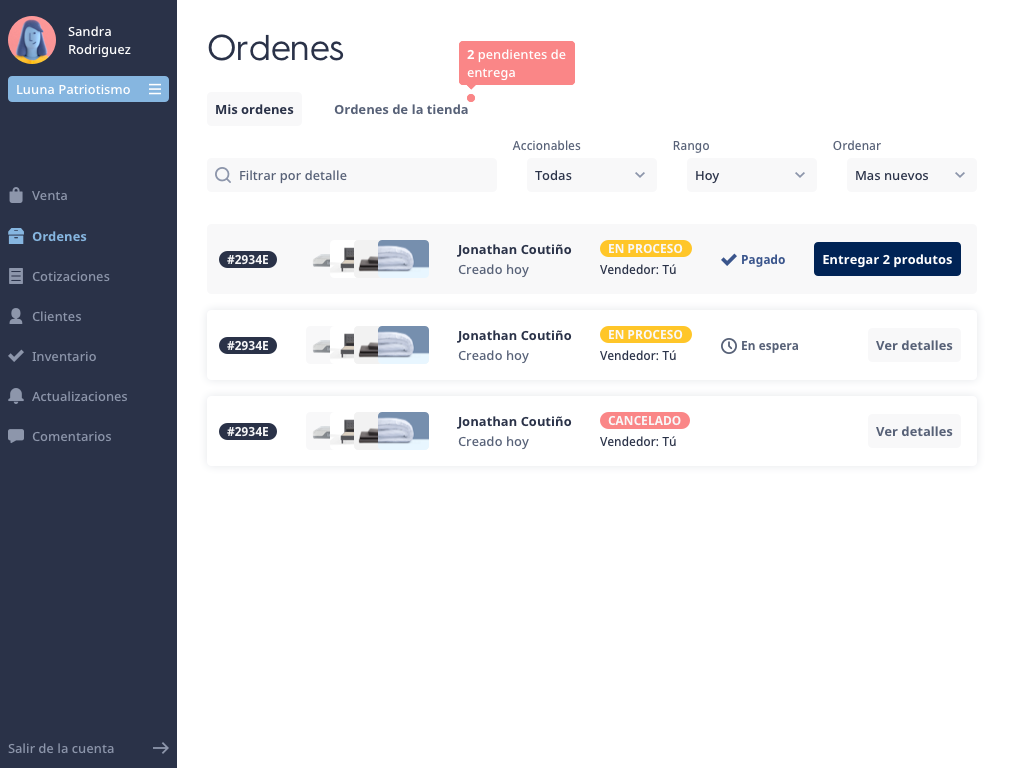
Task: Click the Comentarios chat bubble icon
Action: 16,436
